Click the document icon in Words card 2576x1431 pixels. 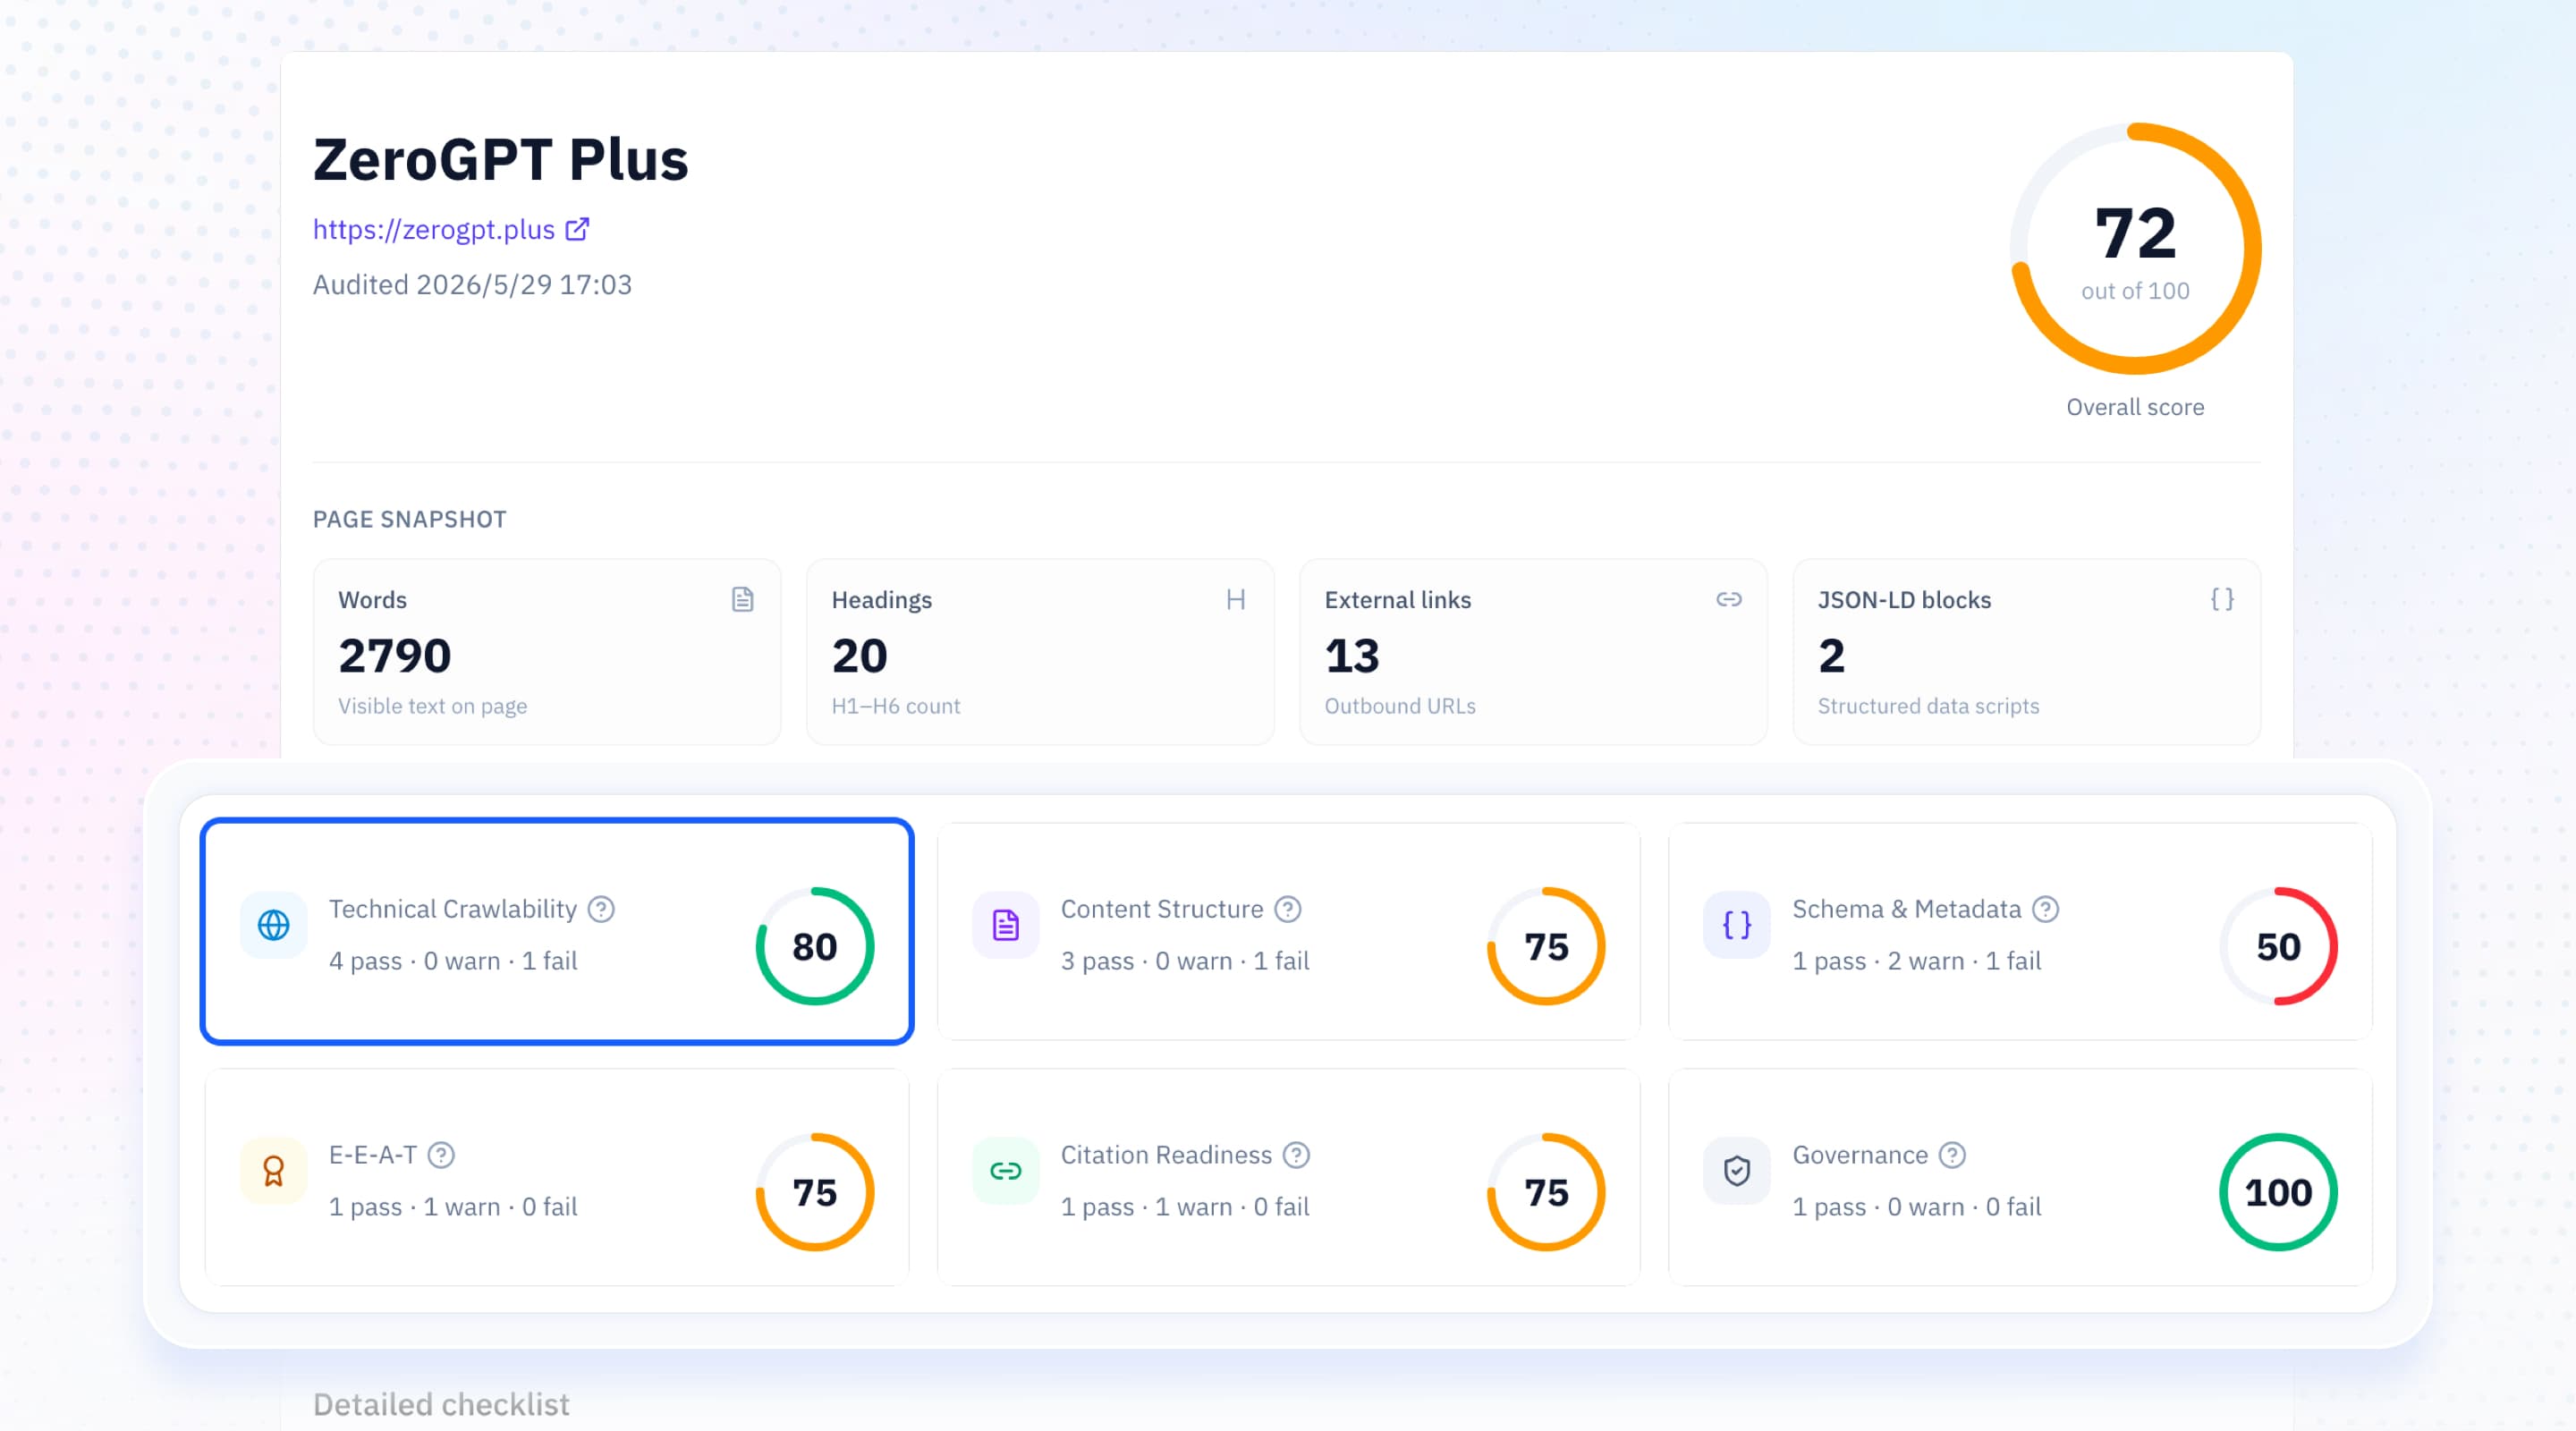[742, 599]
